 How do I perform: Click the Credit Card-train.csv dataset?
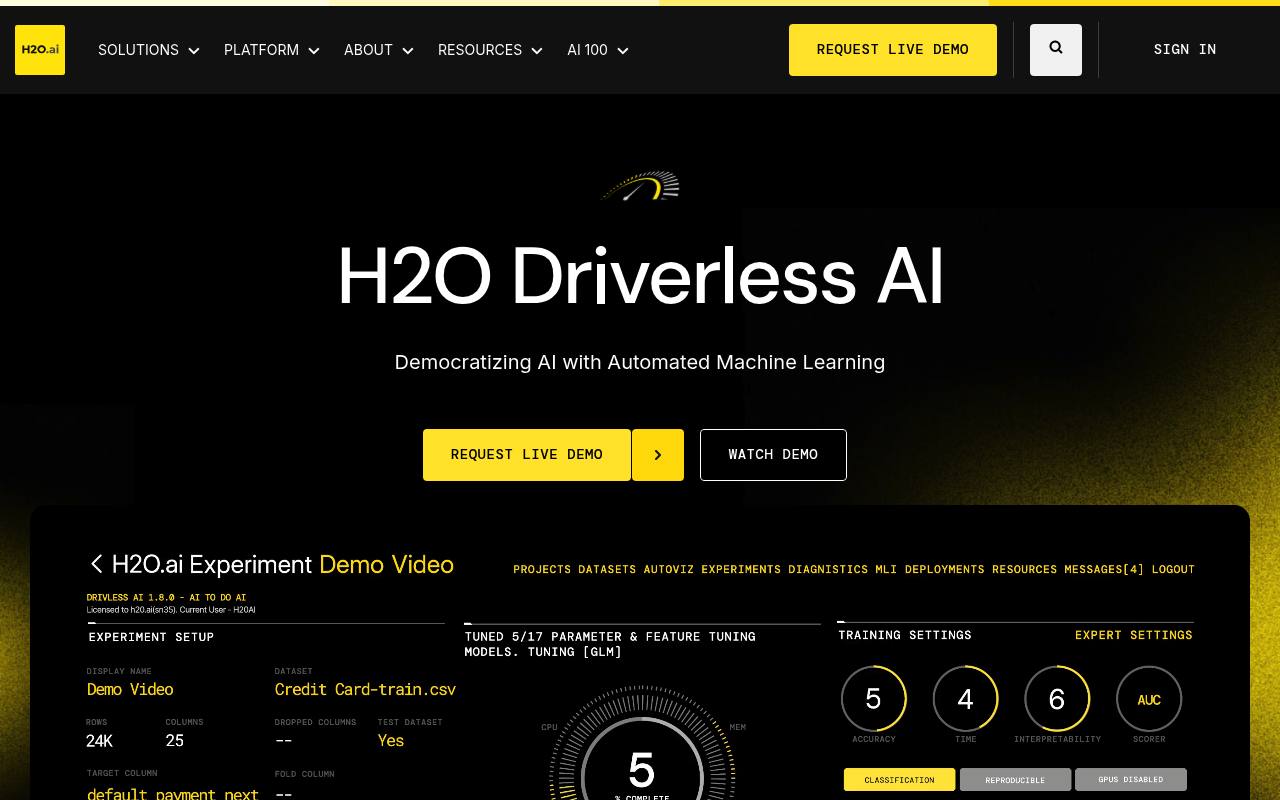coord(365,689)
